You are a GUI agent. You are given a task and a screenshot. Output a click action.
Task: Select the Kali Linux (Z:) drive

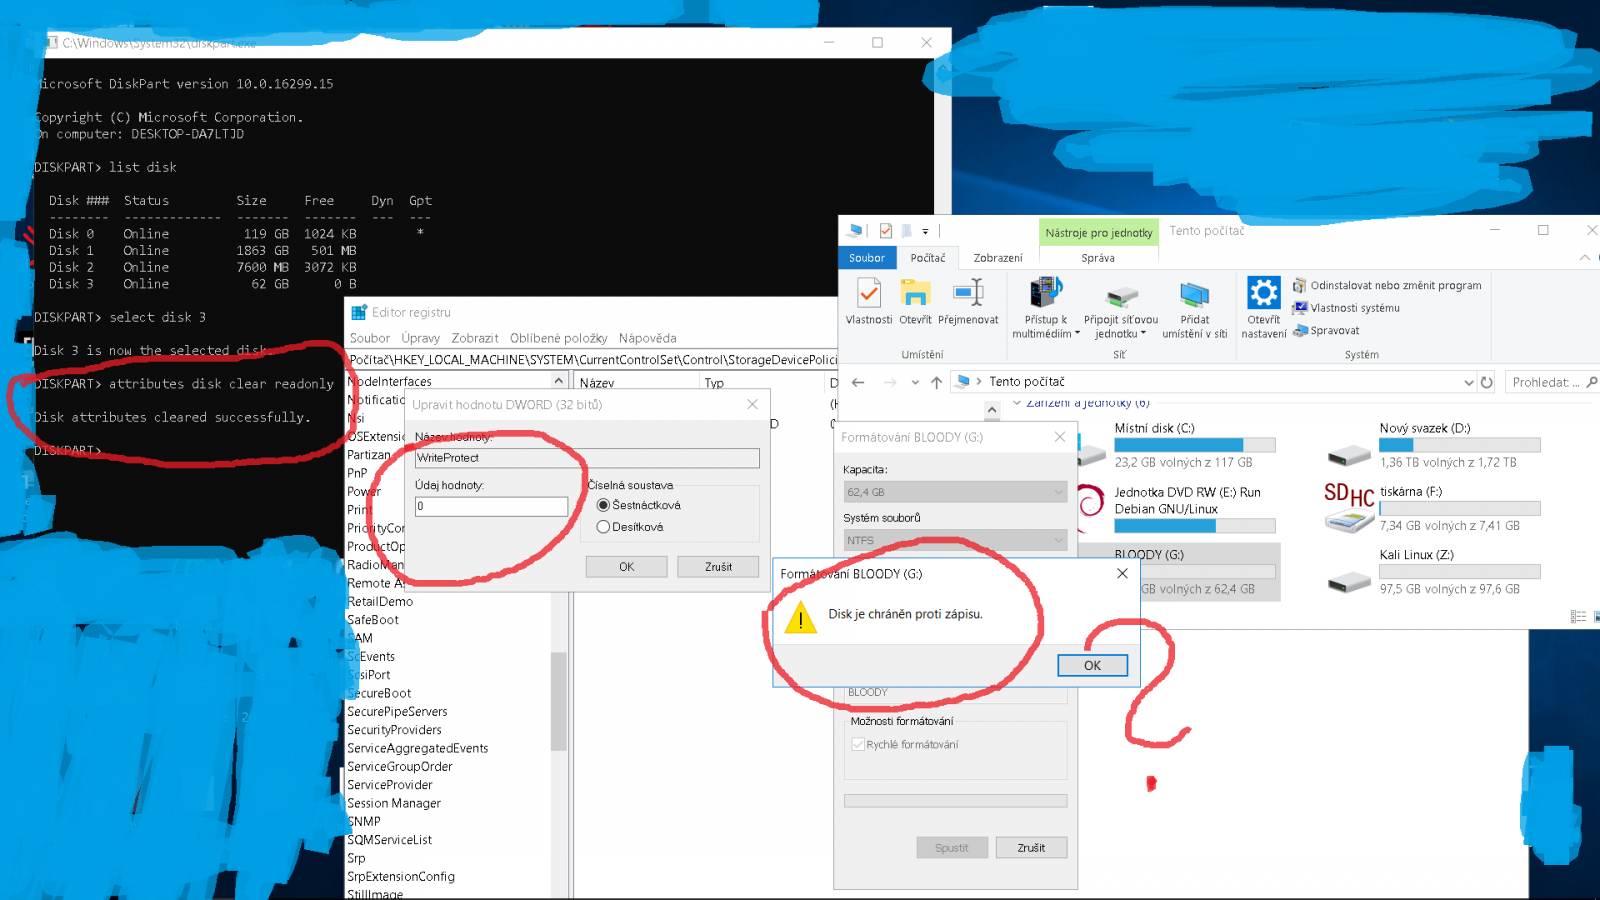click(1432, 572)
